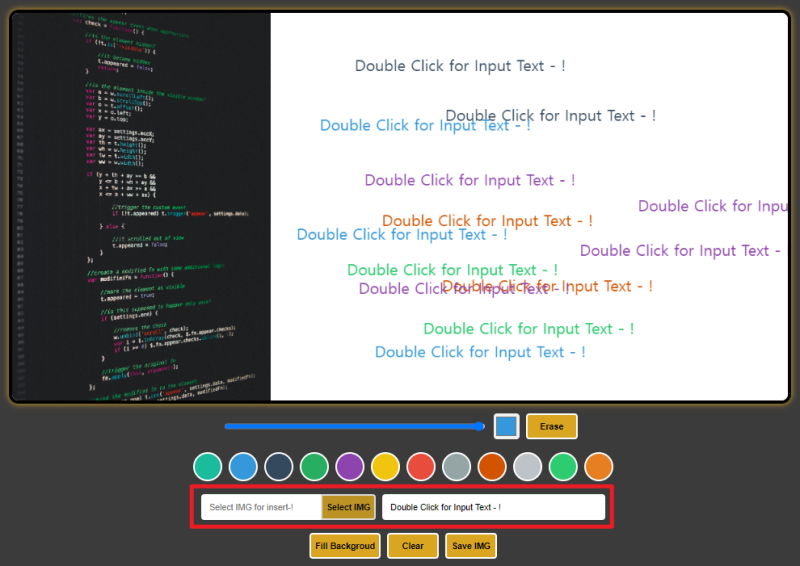Click the Save IMG button

coord(471,546)
